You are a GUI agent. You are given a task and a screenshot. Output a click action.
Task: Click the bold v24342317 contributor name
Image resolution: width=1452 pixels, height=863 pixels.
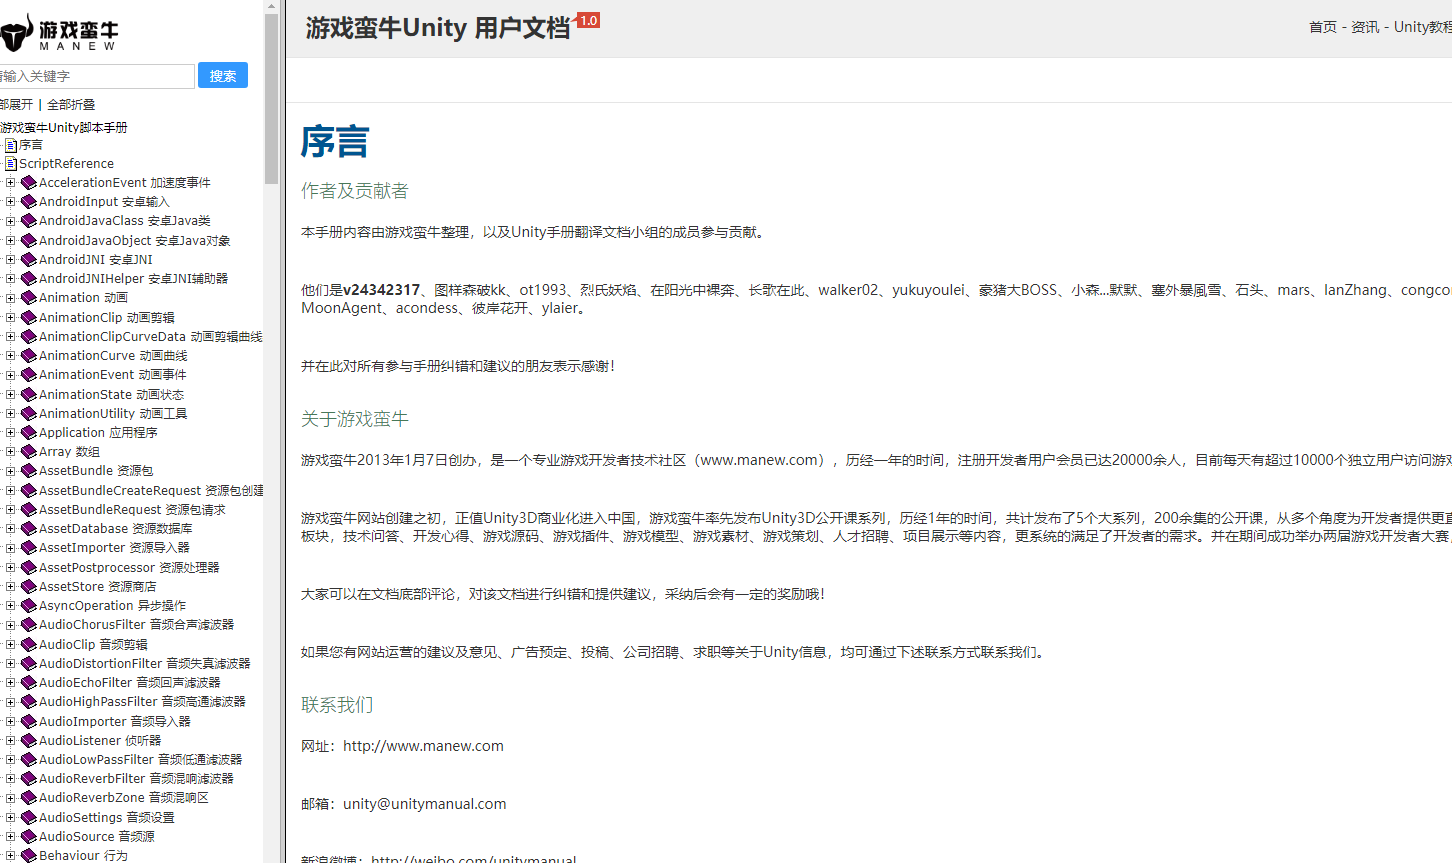(x=382, y=290)
